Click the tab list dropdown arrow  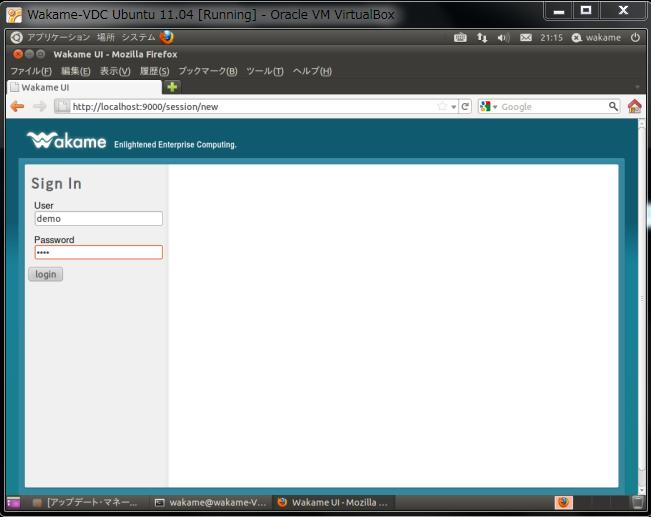click(x=637, y=87)
